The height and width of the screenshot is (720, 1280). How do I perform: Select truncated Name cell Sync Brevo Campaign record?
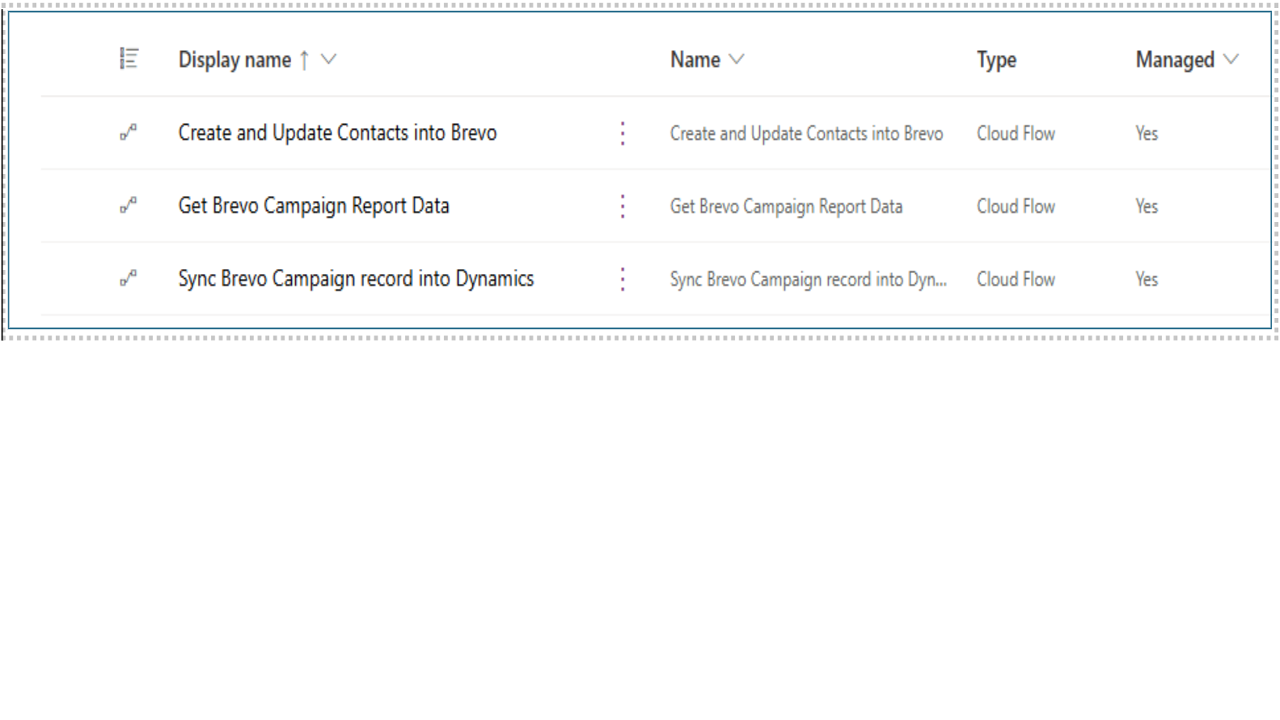[x=808, y=279]
